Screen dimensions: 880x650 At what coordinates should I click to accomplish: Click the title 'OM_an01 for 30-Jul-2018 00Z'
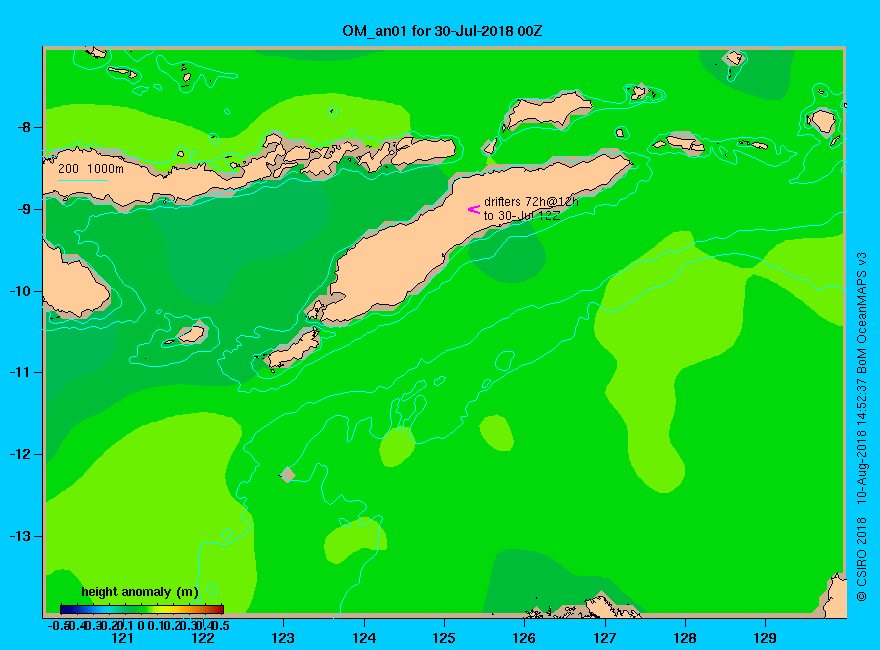tap(442, 31)
